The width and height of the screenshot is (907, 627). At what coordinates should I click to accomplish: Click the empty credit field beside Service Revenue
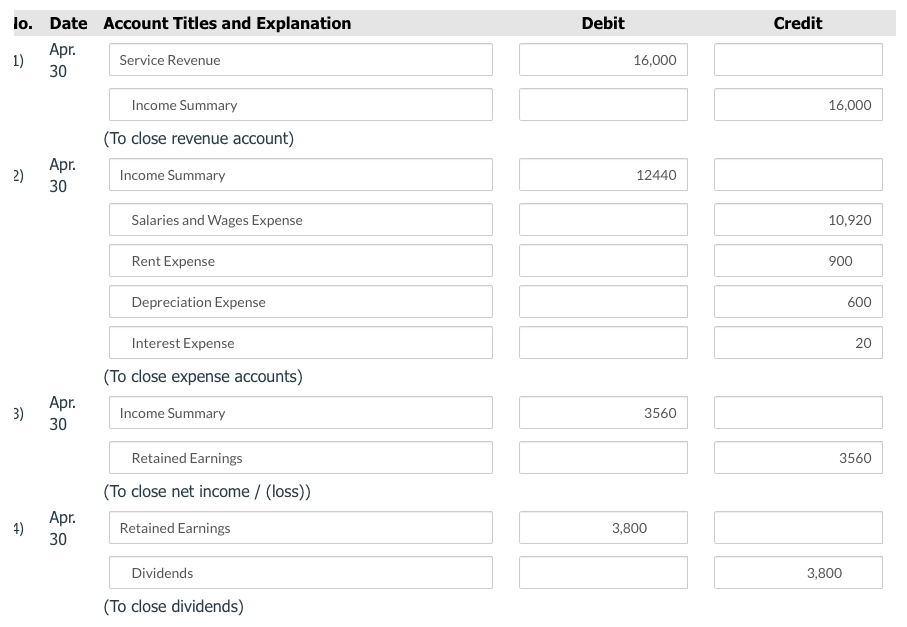point(798,60)
